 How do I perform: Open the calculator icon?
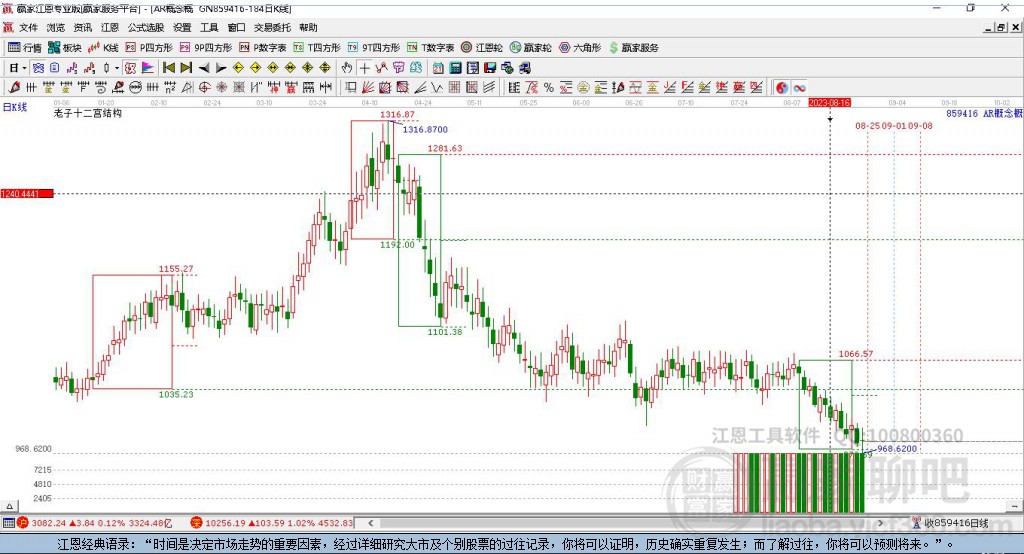tap(456, 68)
